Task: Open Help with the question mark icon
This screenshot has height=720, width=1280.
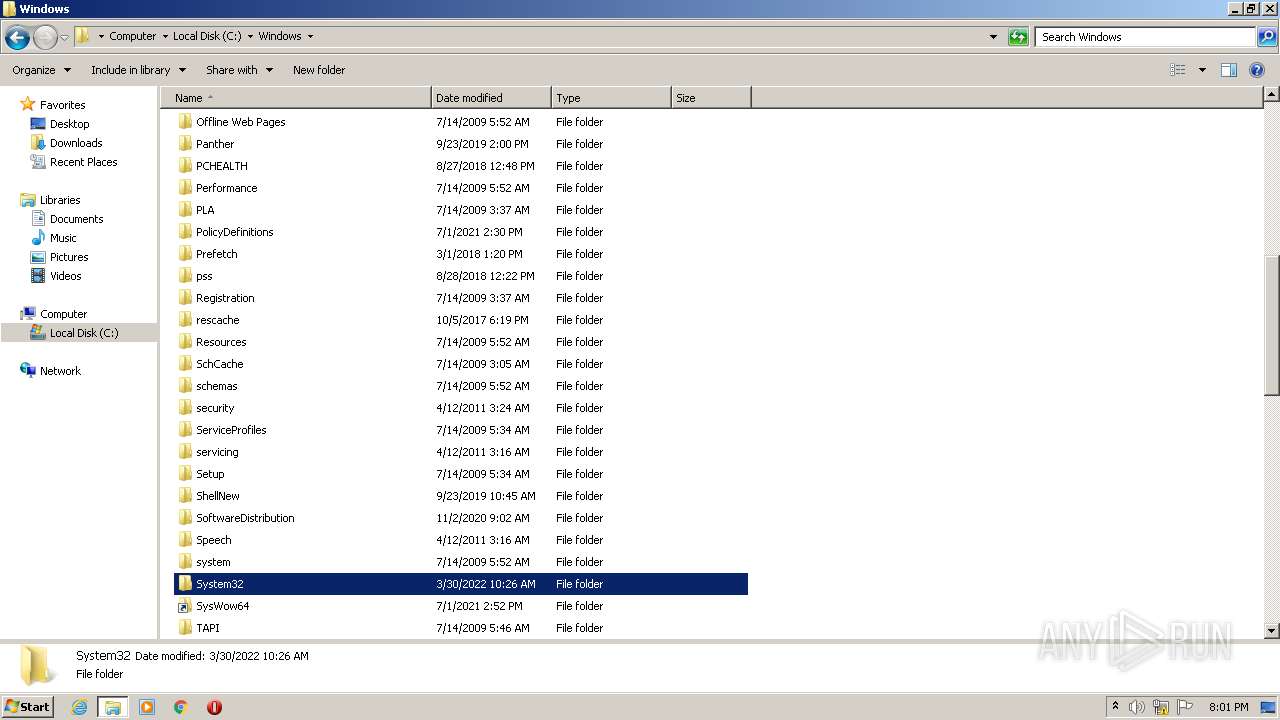Action: (1258, 70)
